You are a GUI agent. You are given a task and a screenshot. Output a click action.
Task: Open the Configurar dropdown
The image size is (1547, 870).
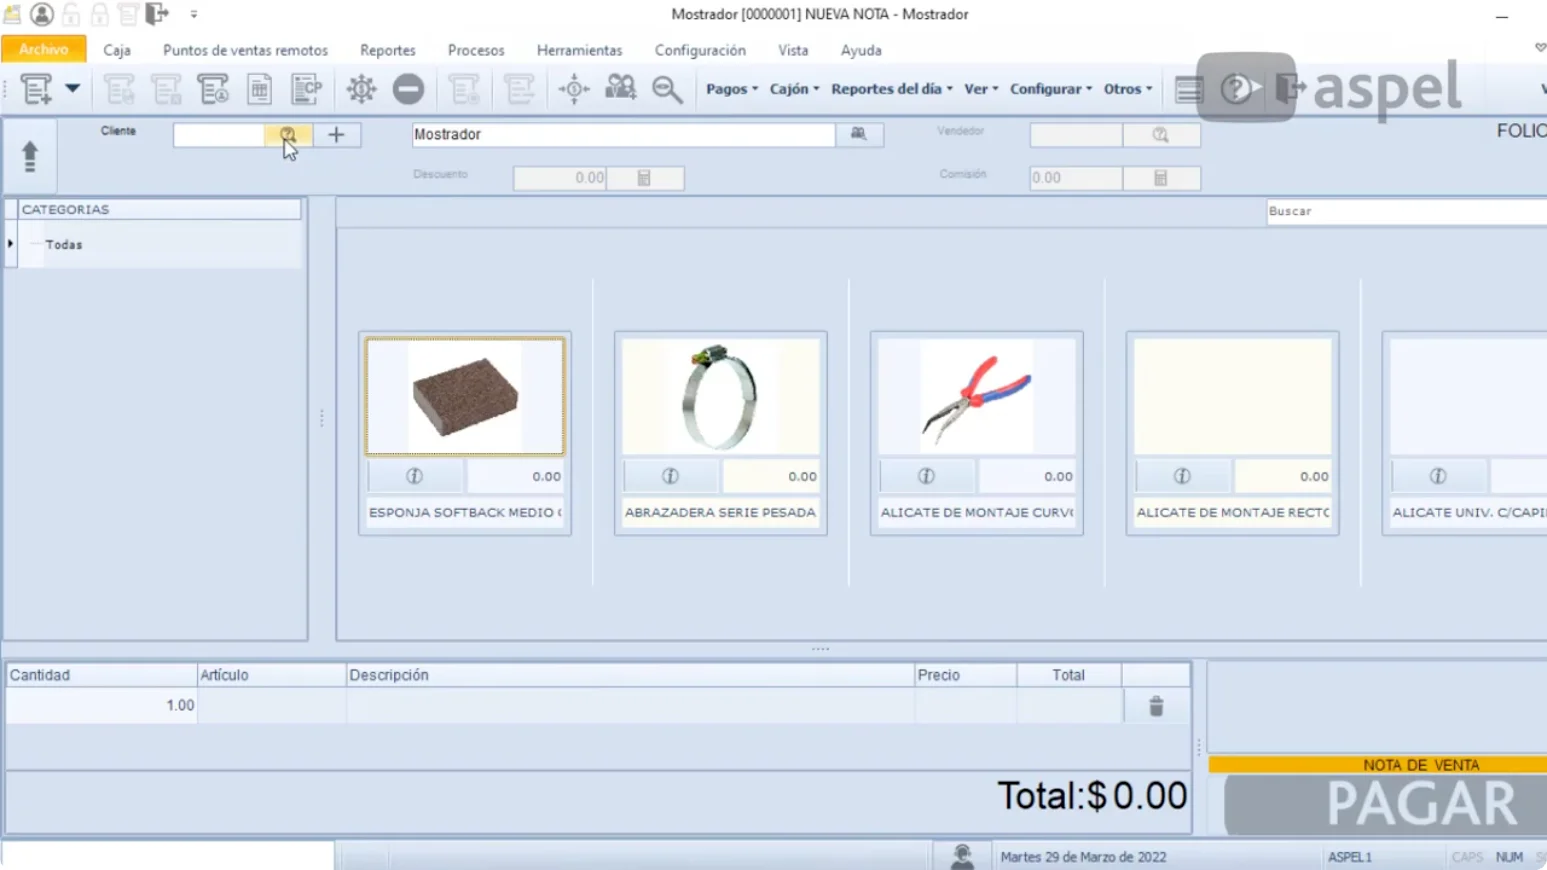point(1051,89)
